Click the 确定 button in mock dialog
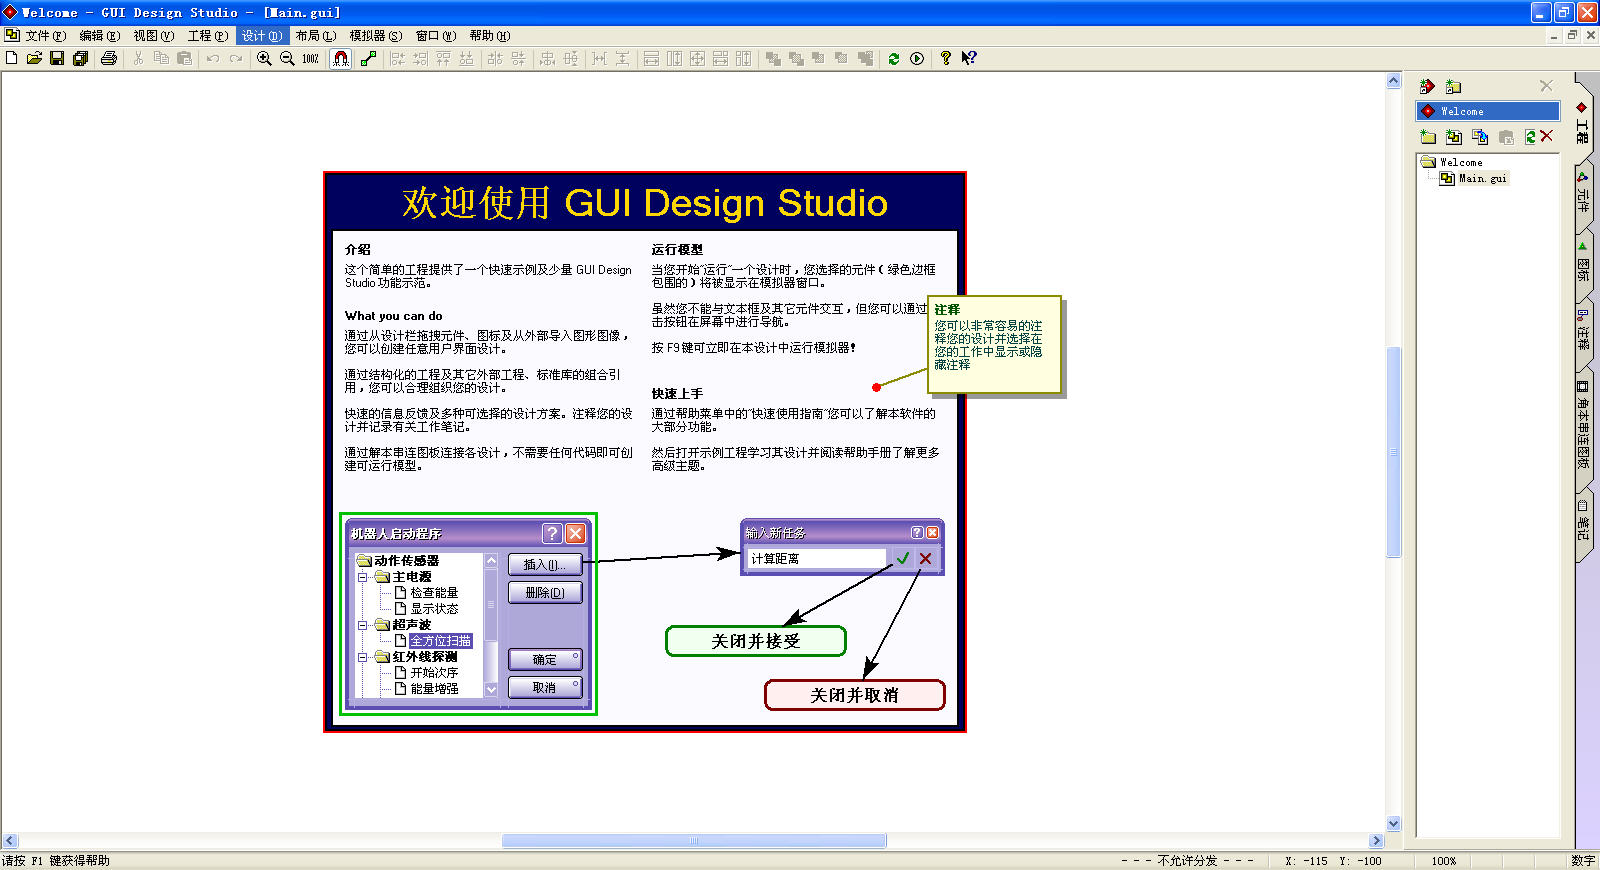 545,660
